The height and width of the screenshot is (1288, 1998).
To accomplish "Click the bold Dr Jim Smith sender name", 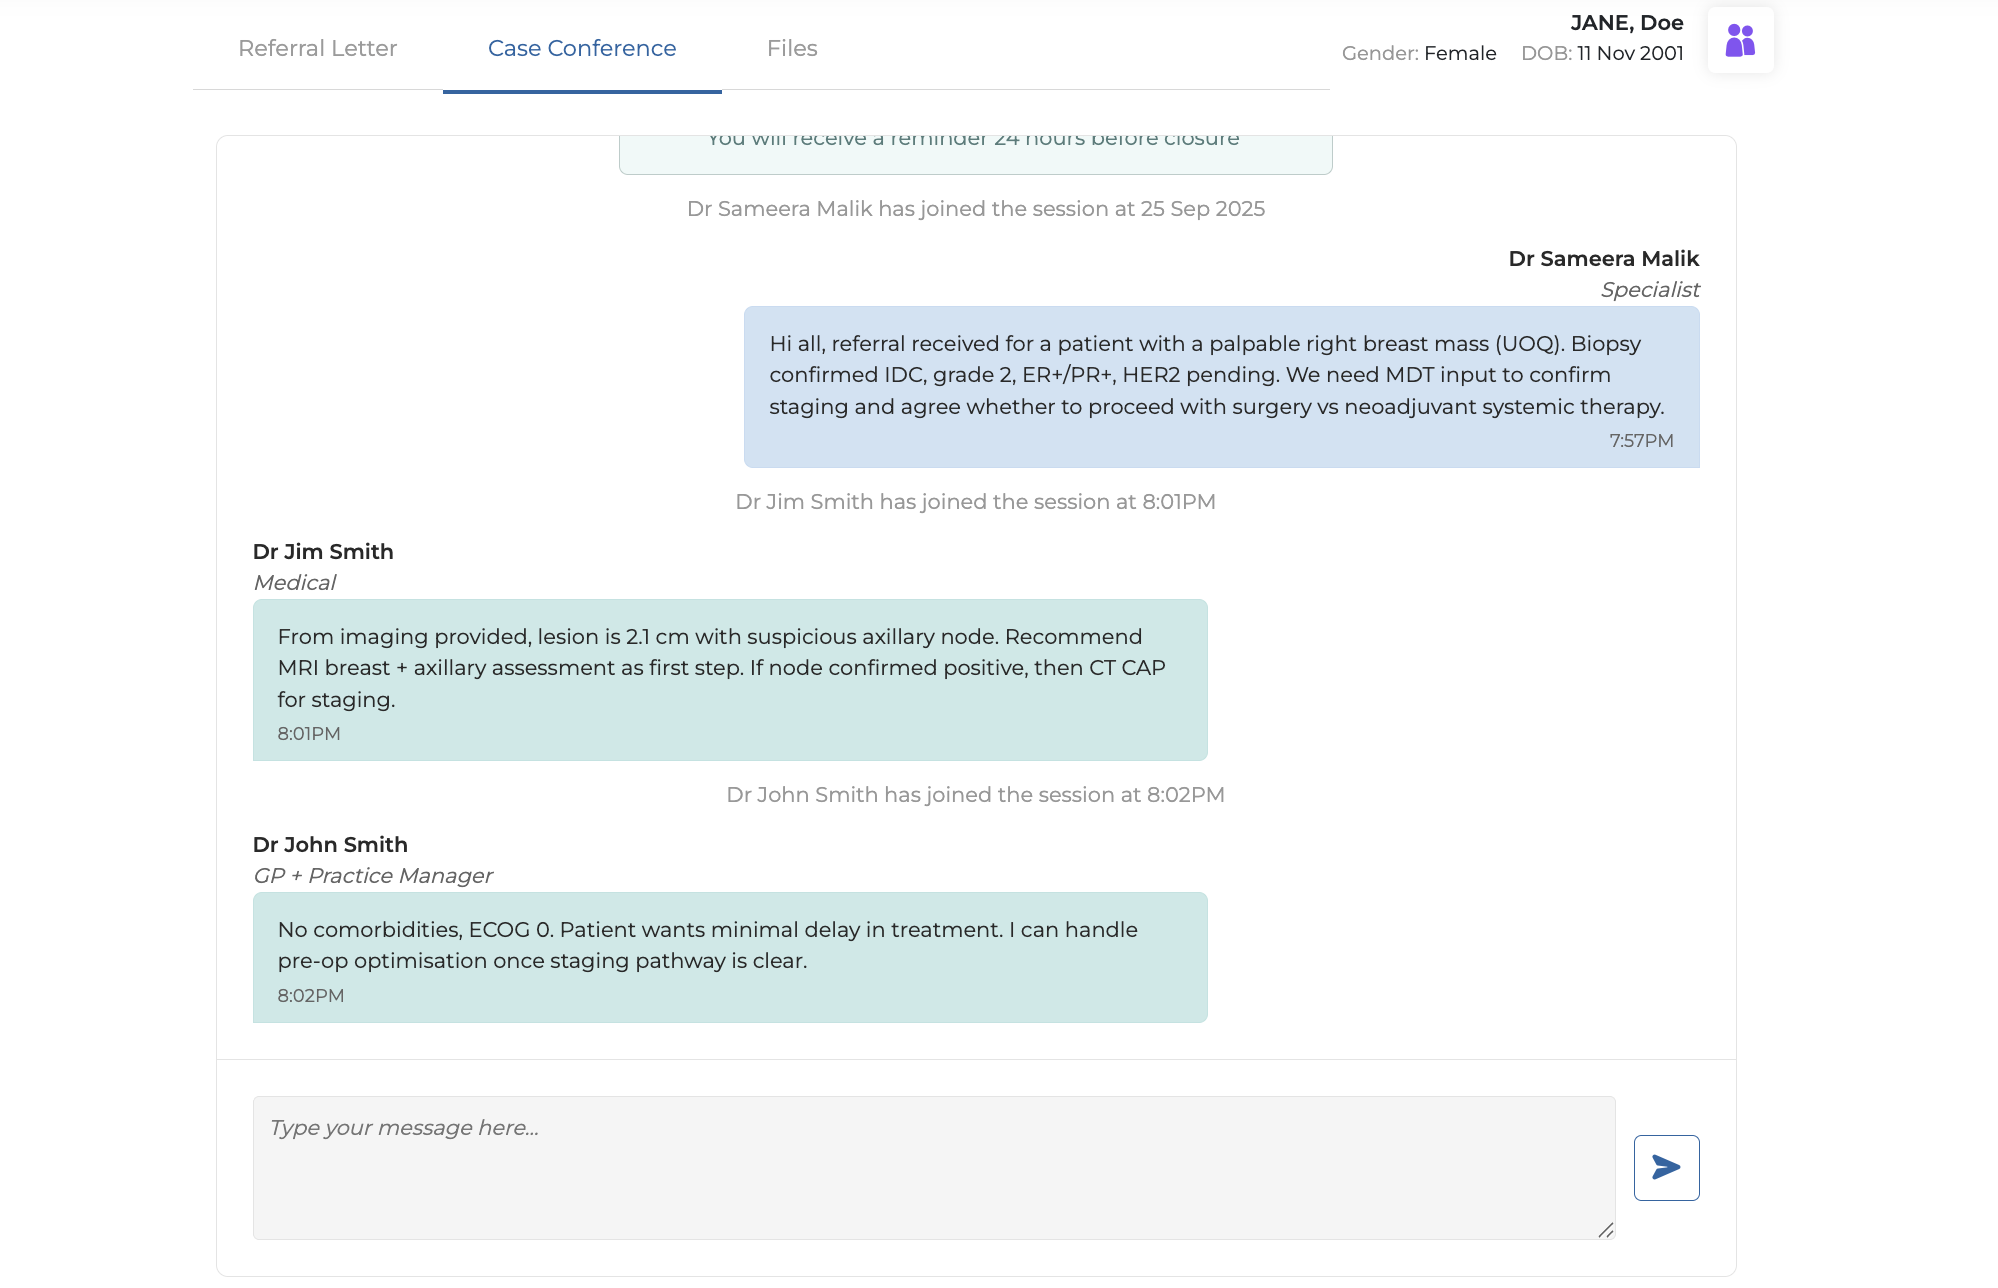I will pyautogui.click(x=323, y=552).
